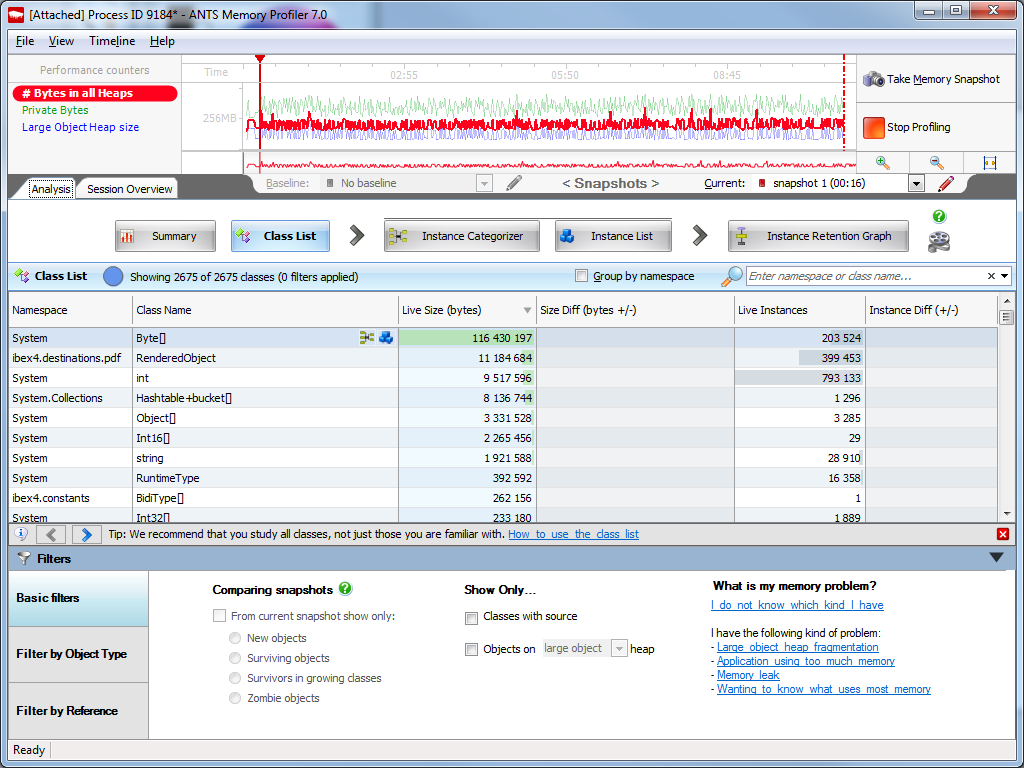Select New objects radio button

[x=235, y=638]
